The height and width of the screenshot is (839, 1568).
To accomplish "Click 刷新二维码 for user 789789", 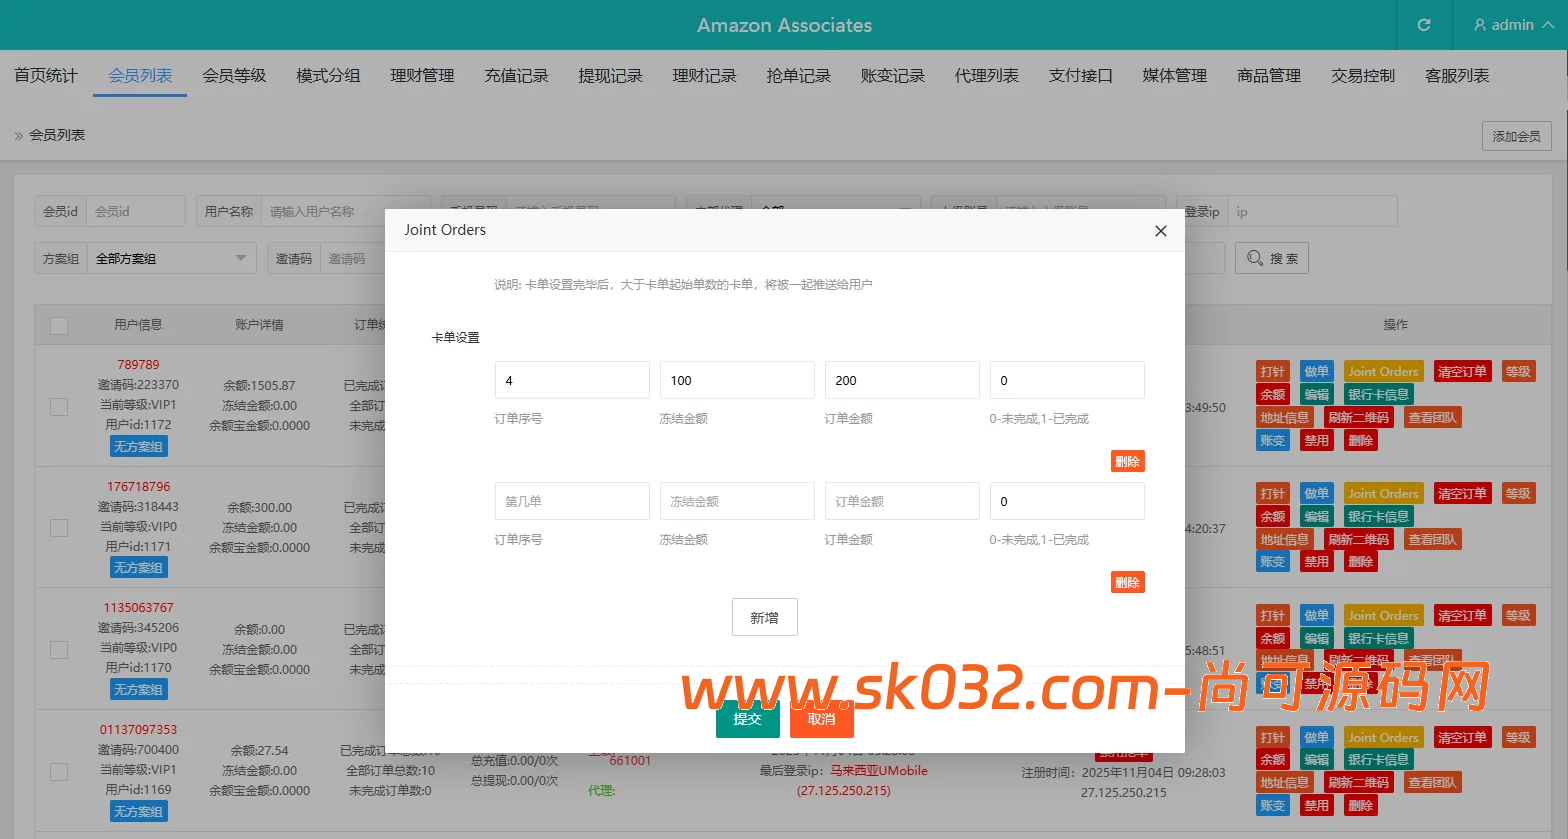I will (1359, 418).
